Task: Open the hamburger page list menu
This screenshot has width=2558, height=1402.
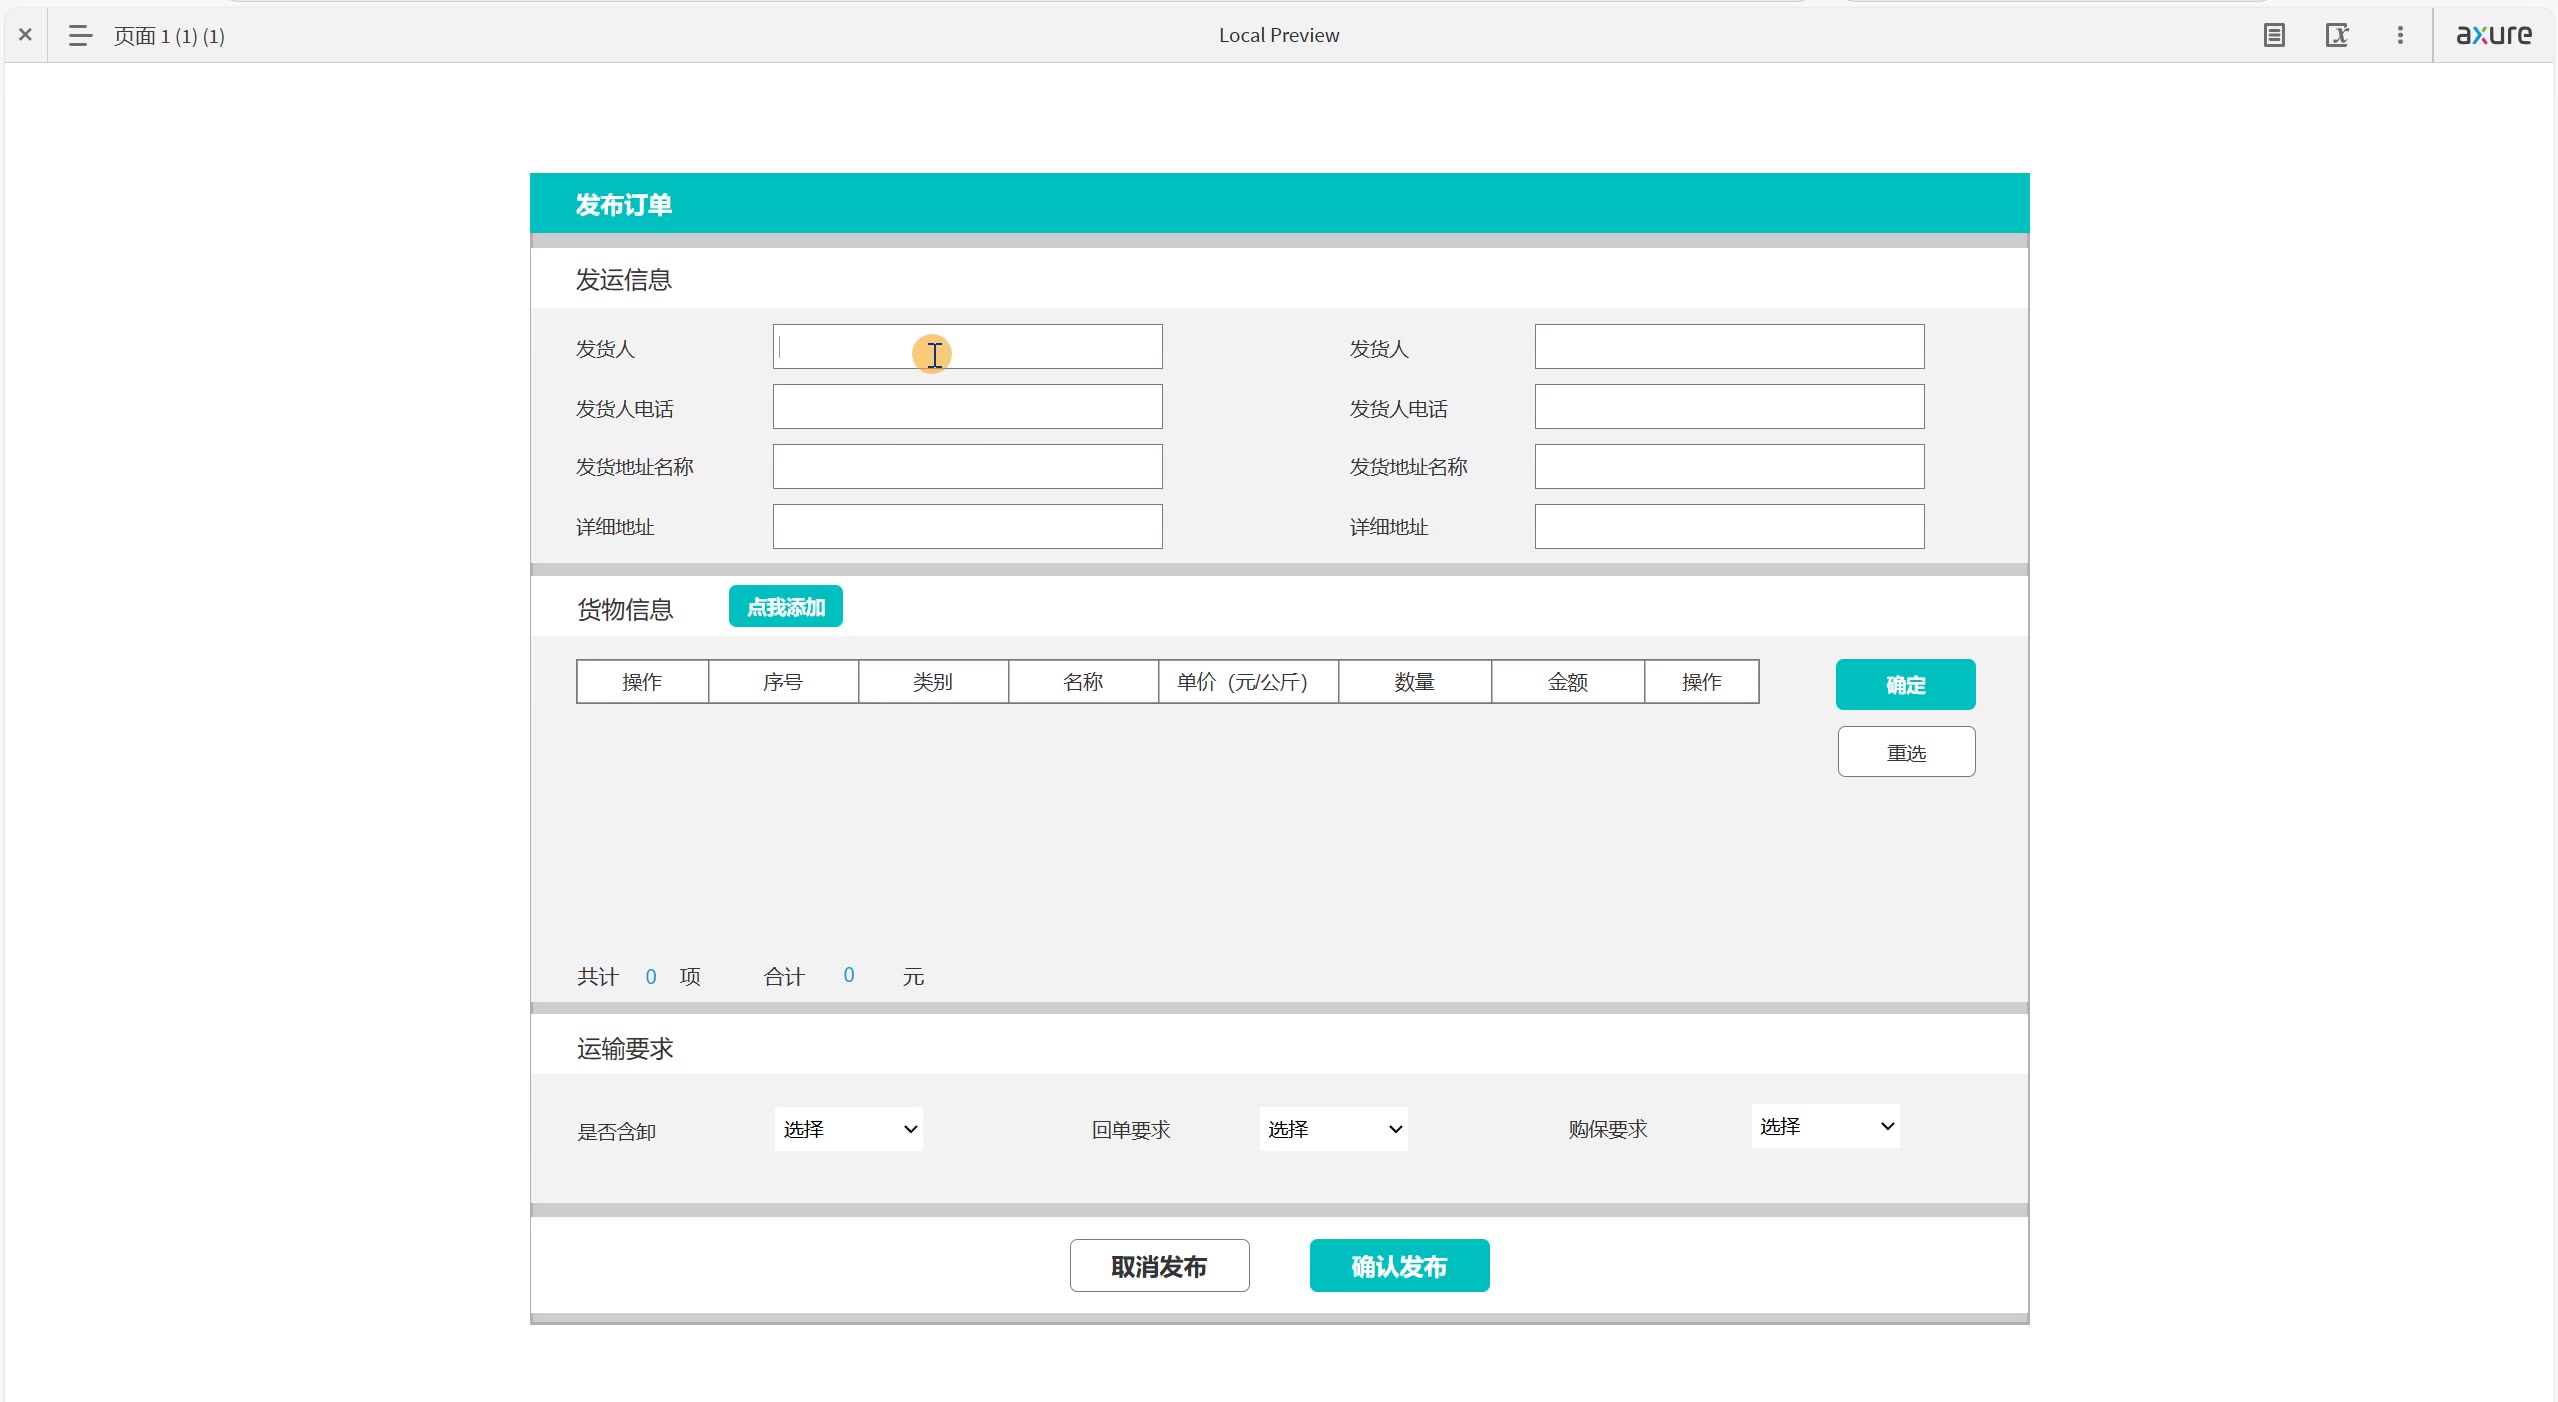Action: 80,36
